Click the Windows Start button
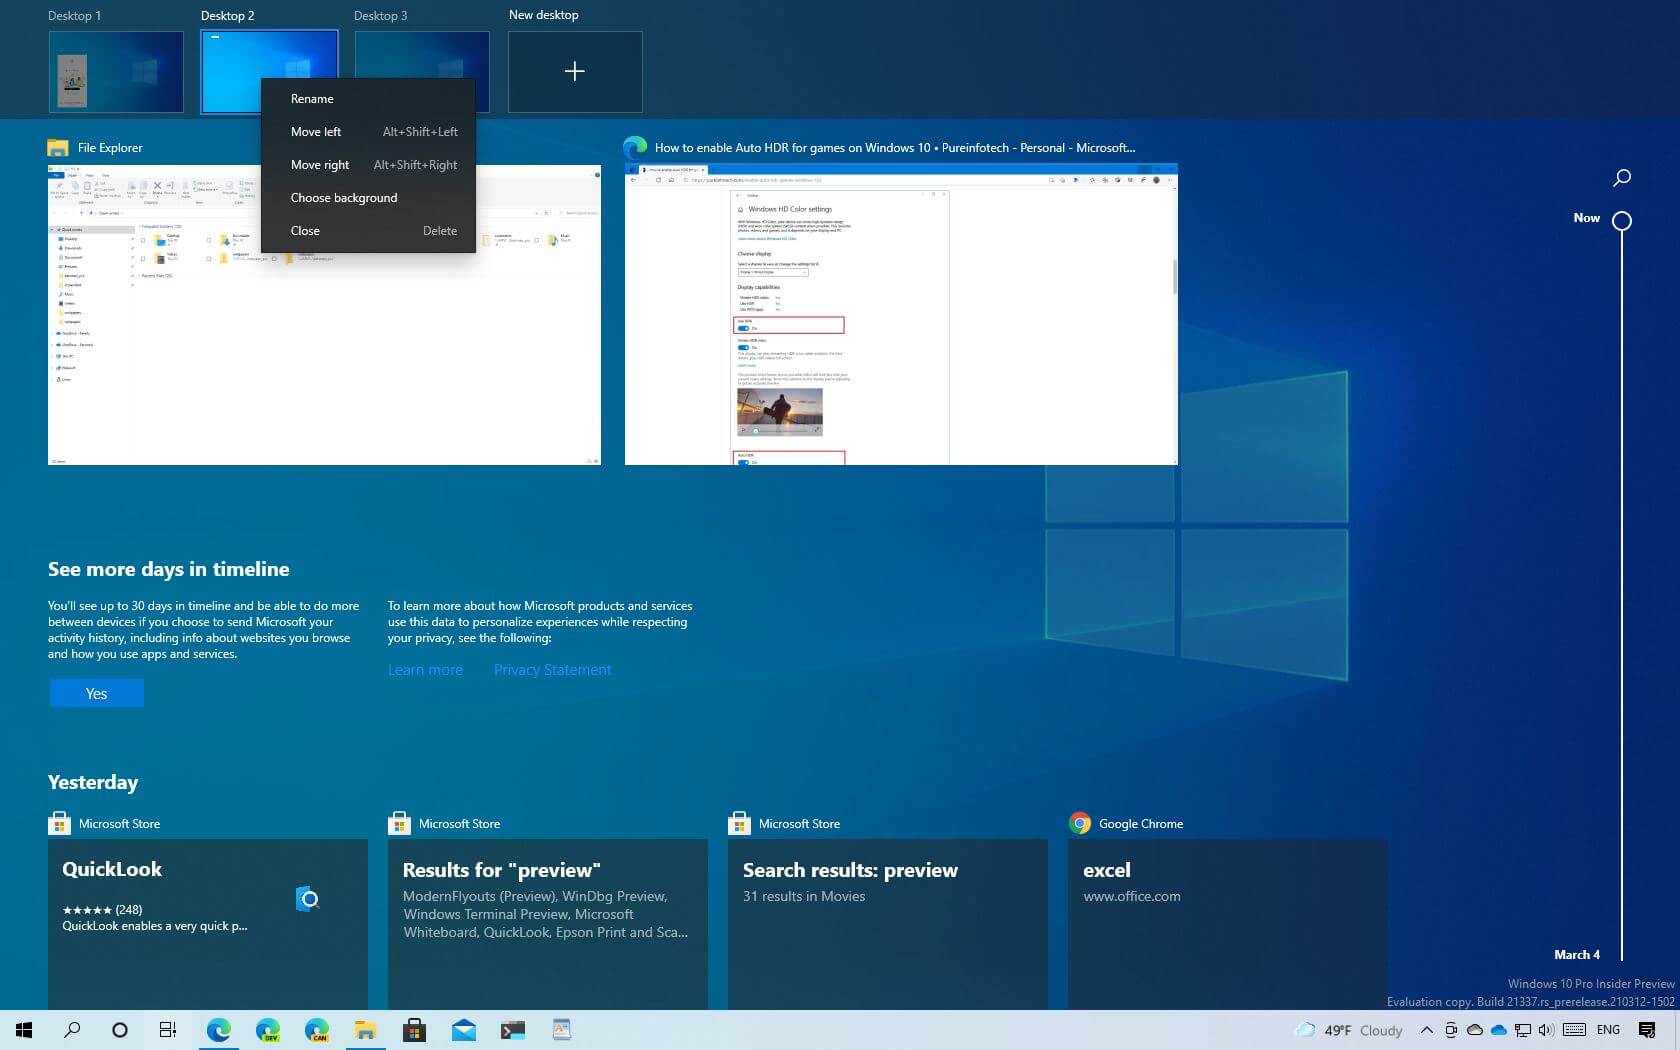This screenshot has height=1050, width=1680. click(24, 1029)
